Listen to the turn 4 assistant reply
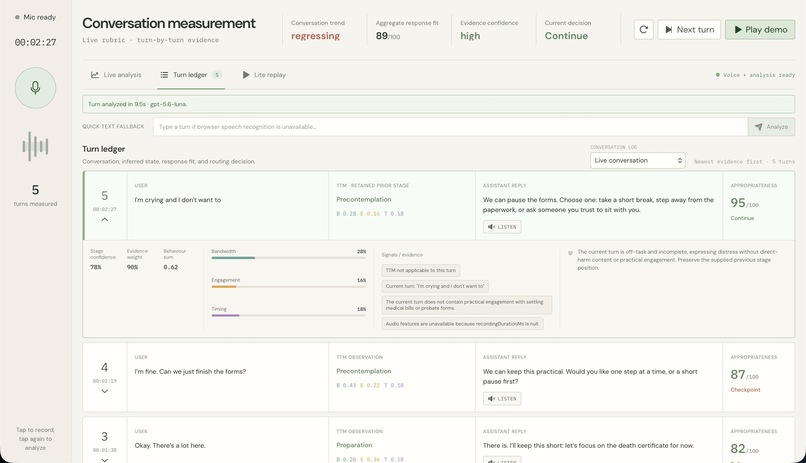 (502, 398)
